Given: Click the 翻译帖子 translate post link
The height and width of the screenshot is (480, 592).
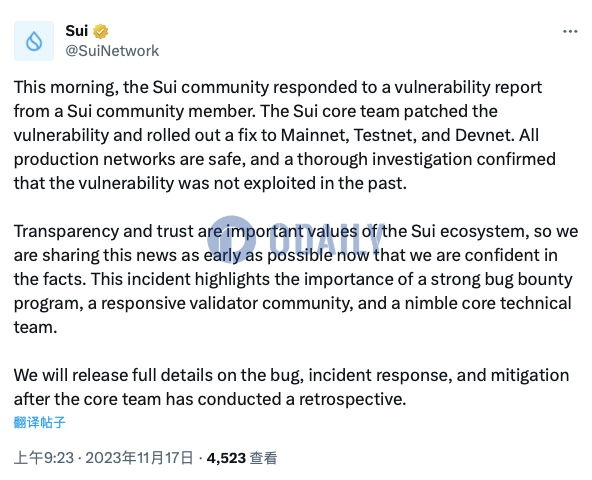Looking at the screenshot, I should tap(40, 422).
